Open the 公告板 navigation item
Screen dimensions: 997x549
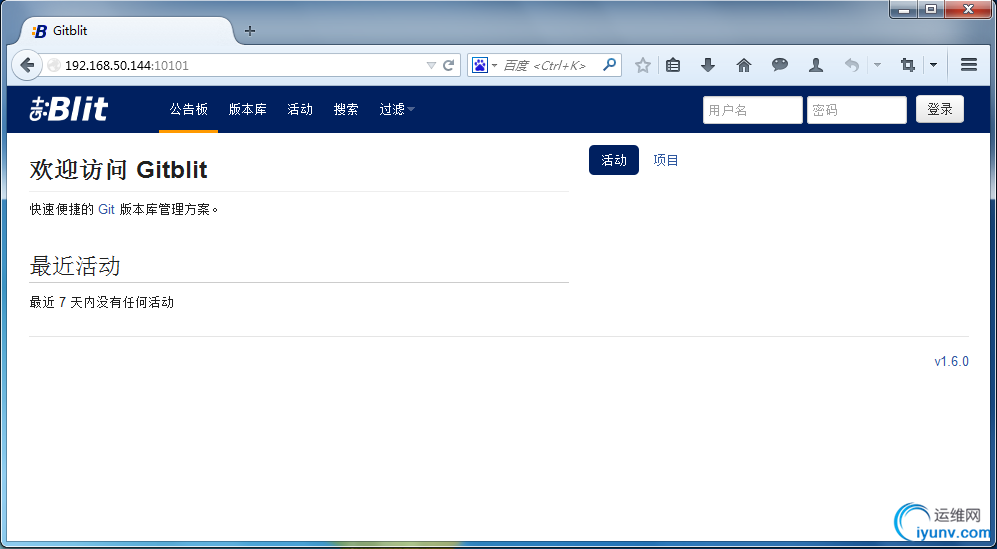click(188, 109)
